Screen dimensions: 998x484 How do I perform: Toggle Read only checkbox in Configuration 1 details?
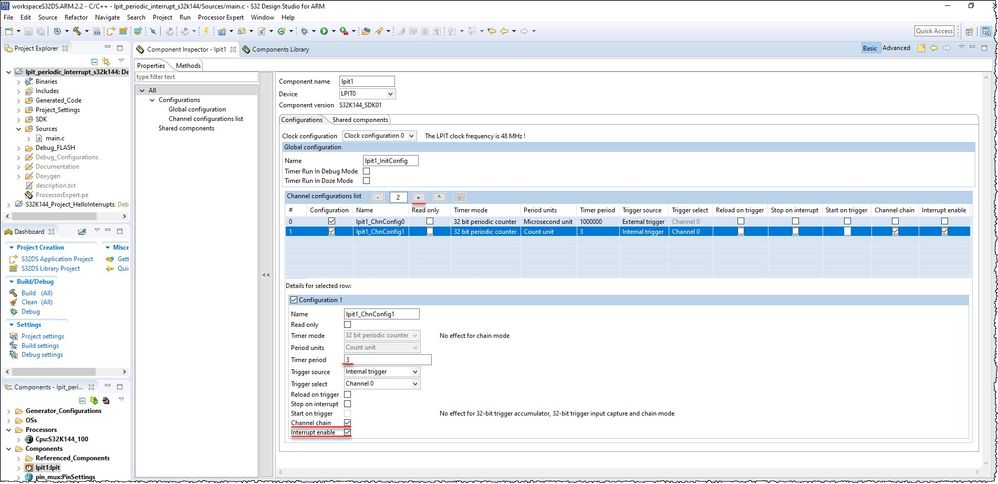[347, 325]
